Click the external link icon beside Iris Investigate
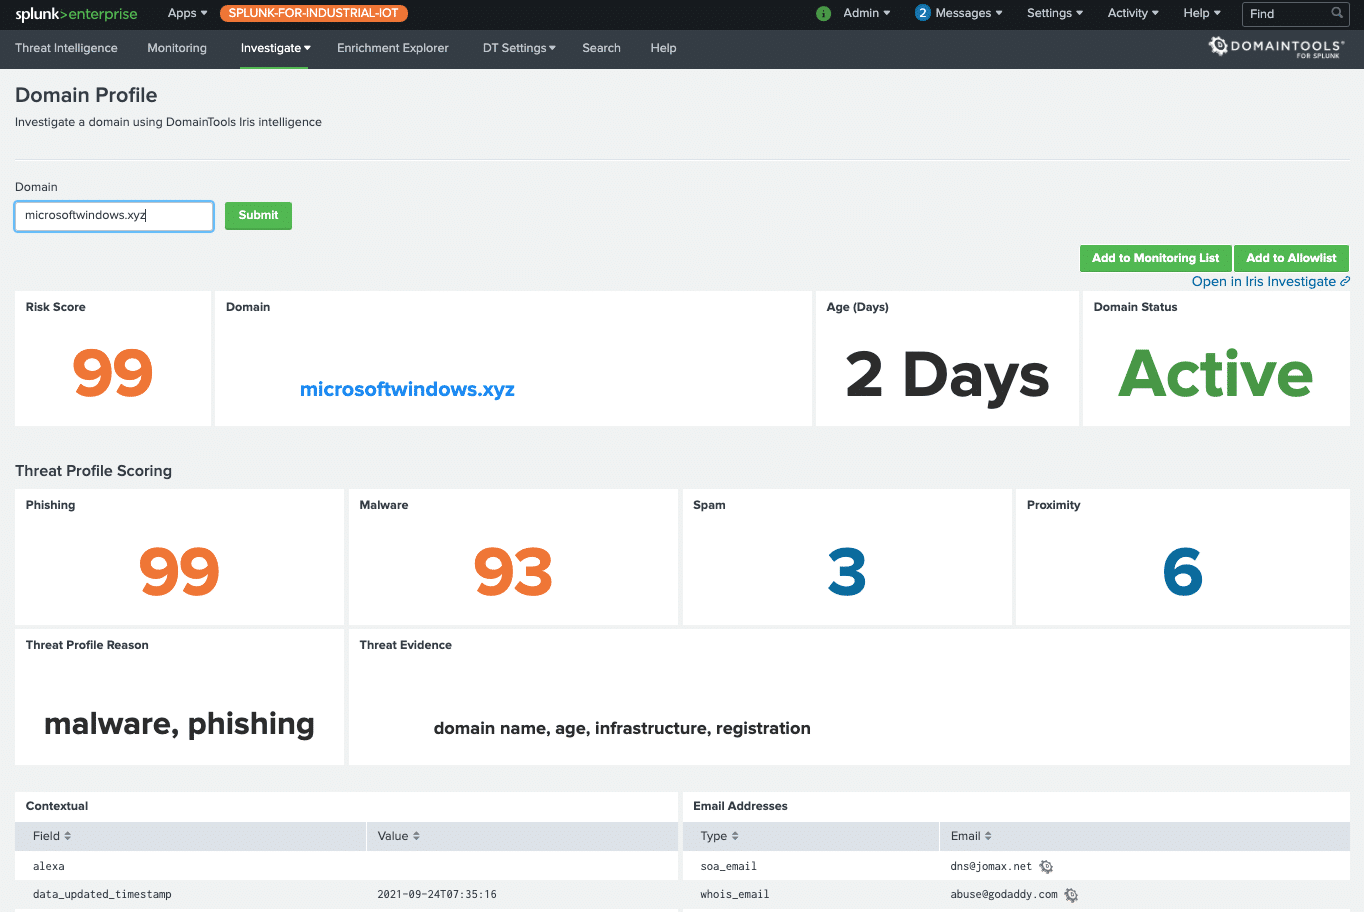 tap(1345, 281)
